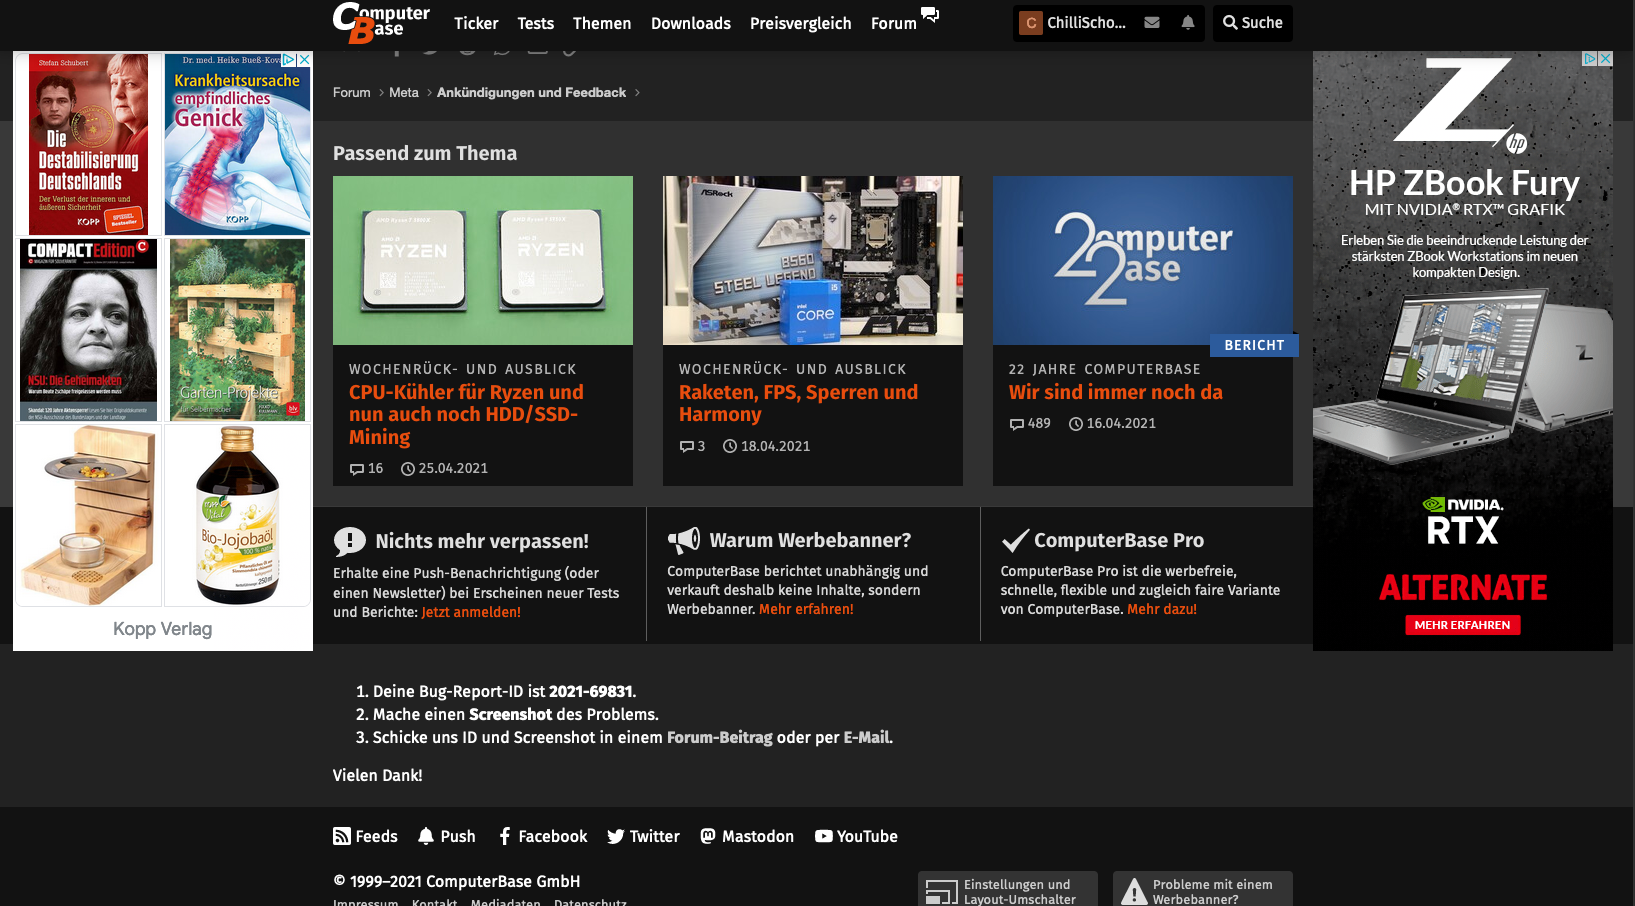
Task: Open the Wir sind immer noch da headline
Action: pyautogui.click(x=1116, y=392)
